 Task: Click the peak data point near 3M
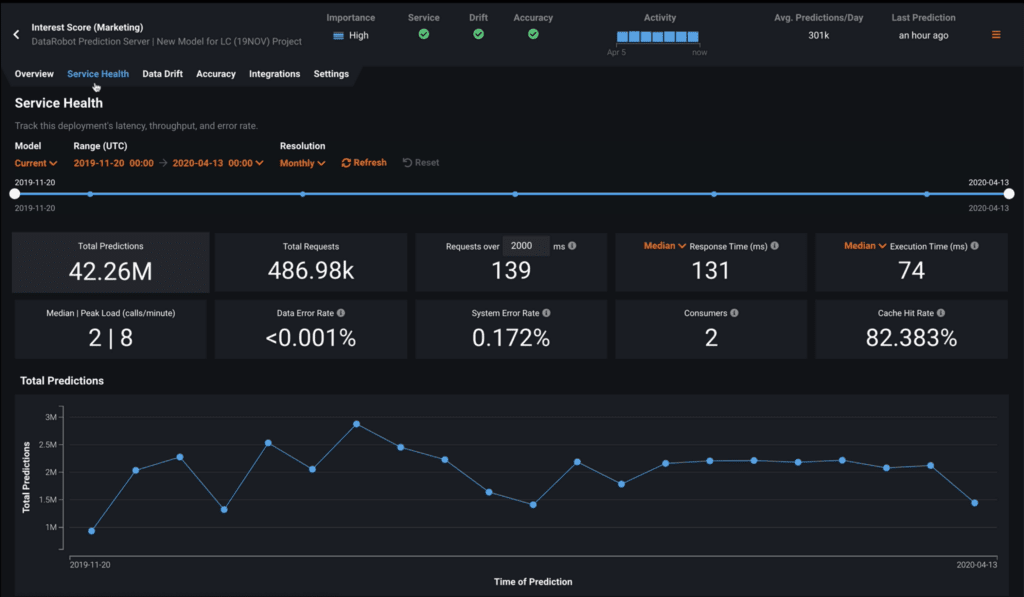(x=357, y=424)
